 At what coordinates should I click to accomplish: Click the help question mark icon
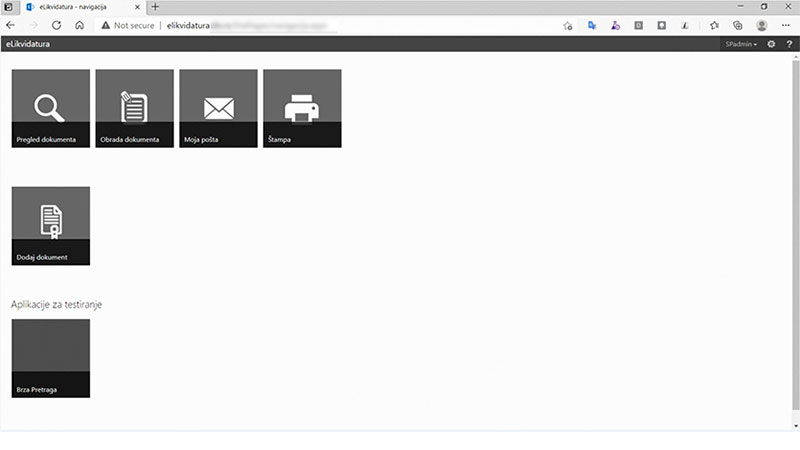coord(788,44)
